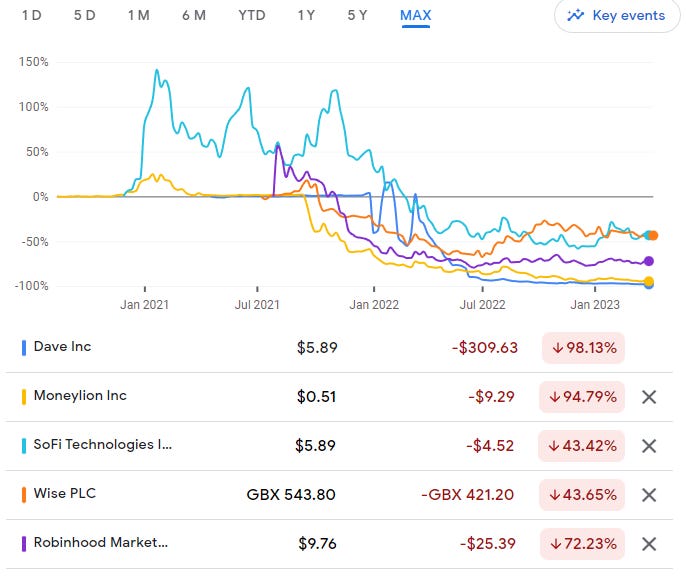This screenshot has width=686, height=578.
Task: Click the -GBX 421.20 change value
Action: point(467,495)
